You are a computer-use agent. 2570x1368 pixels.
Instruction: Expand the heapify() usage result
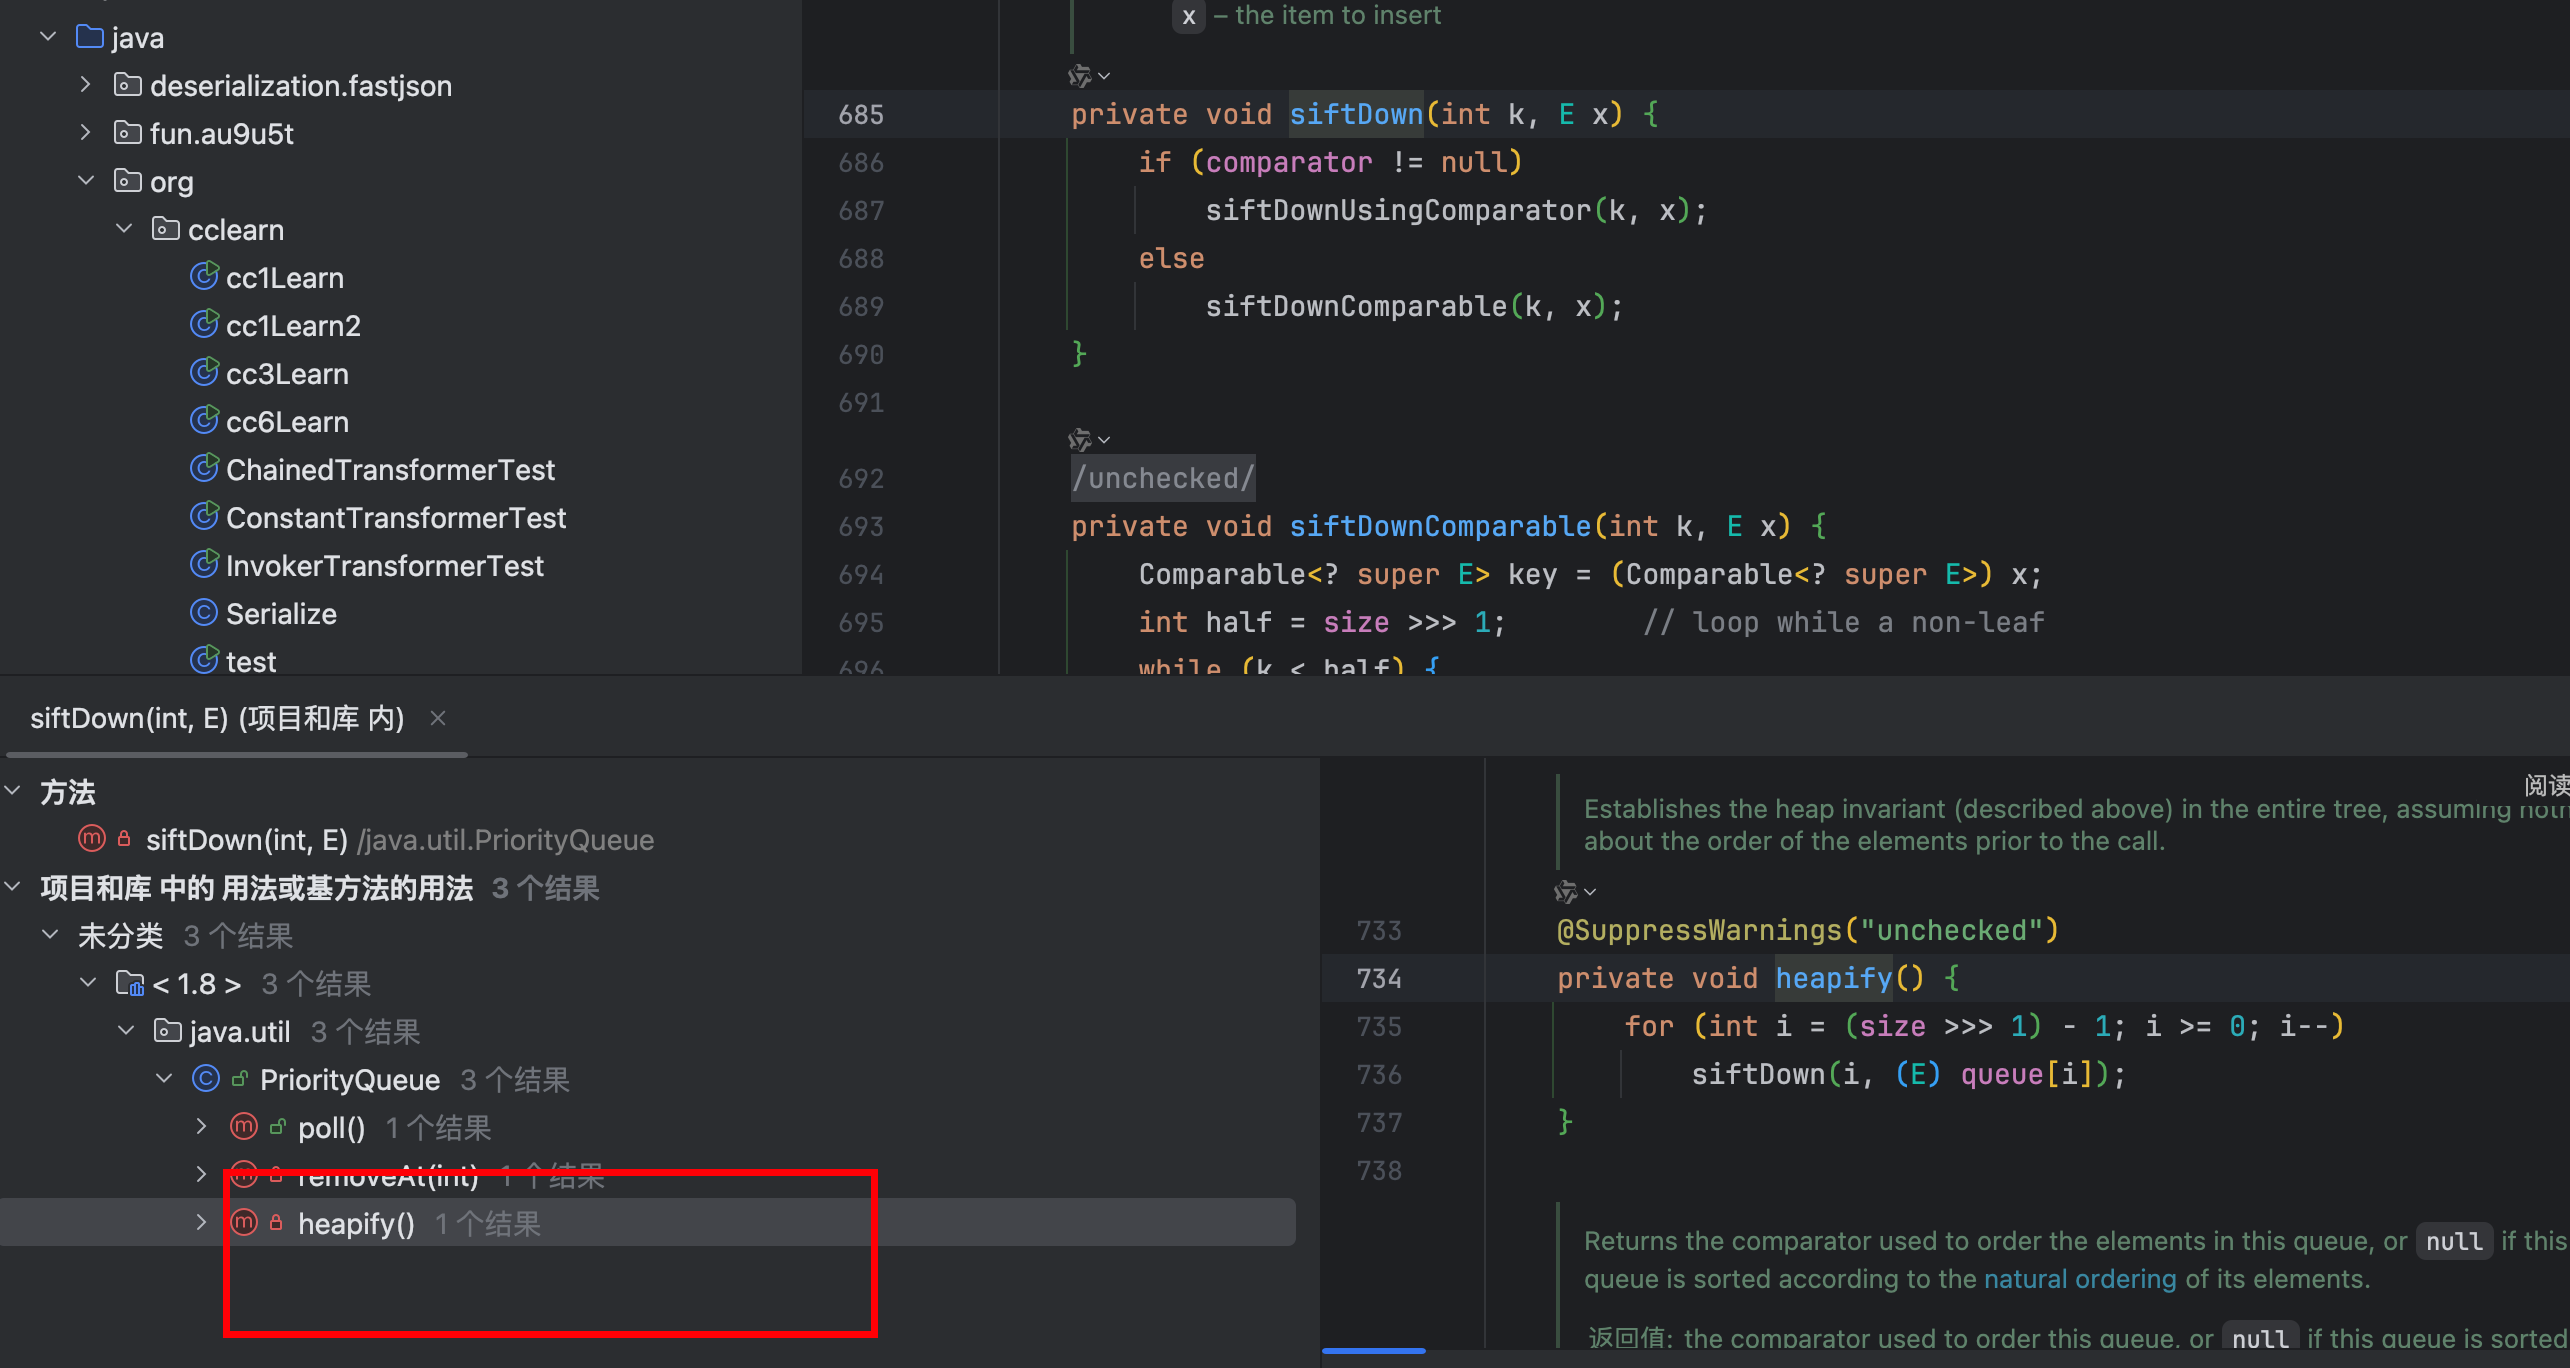click(201, 1222)
